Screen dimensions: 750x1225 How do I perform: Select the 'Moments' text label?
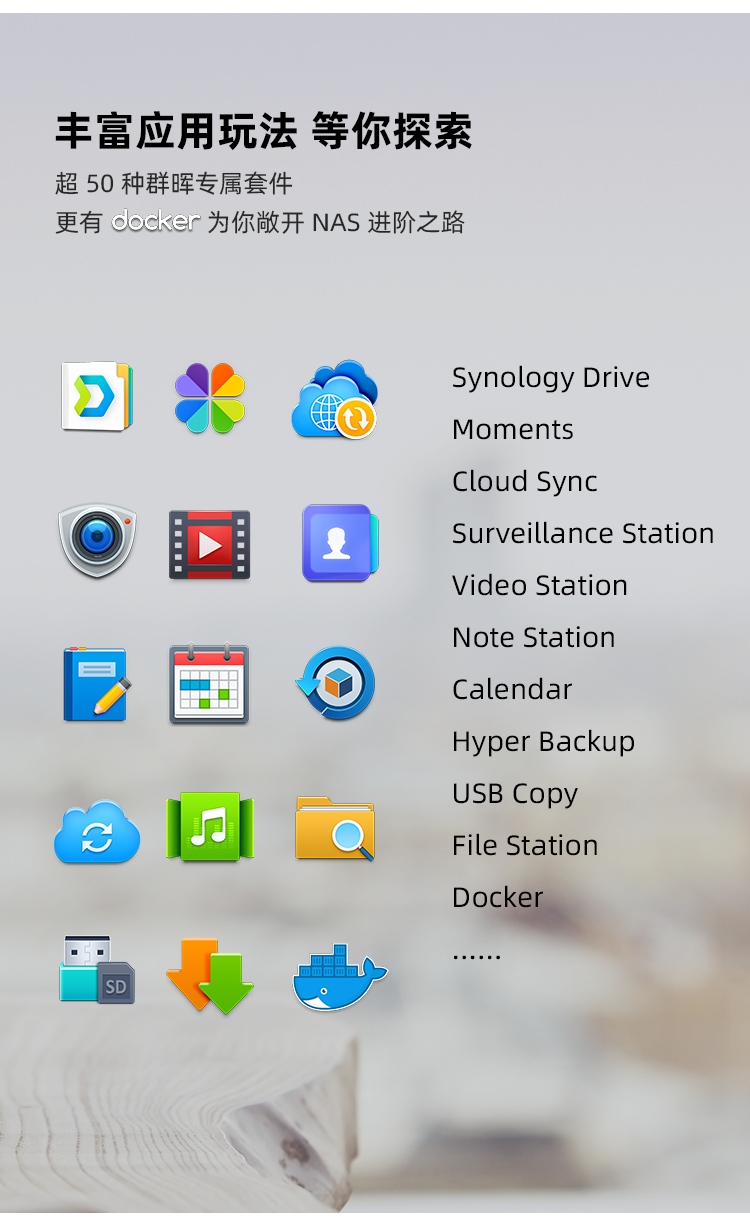pos(513,429)
